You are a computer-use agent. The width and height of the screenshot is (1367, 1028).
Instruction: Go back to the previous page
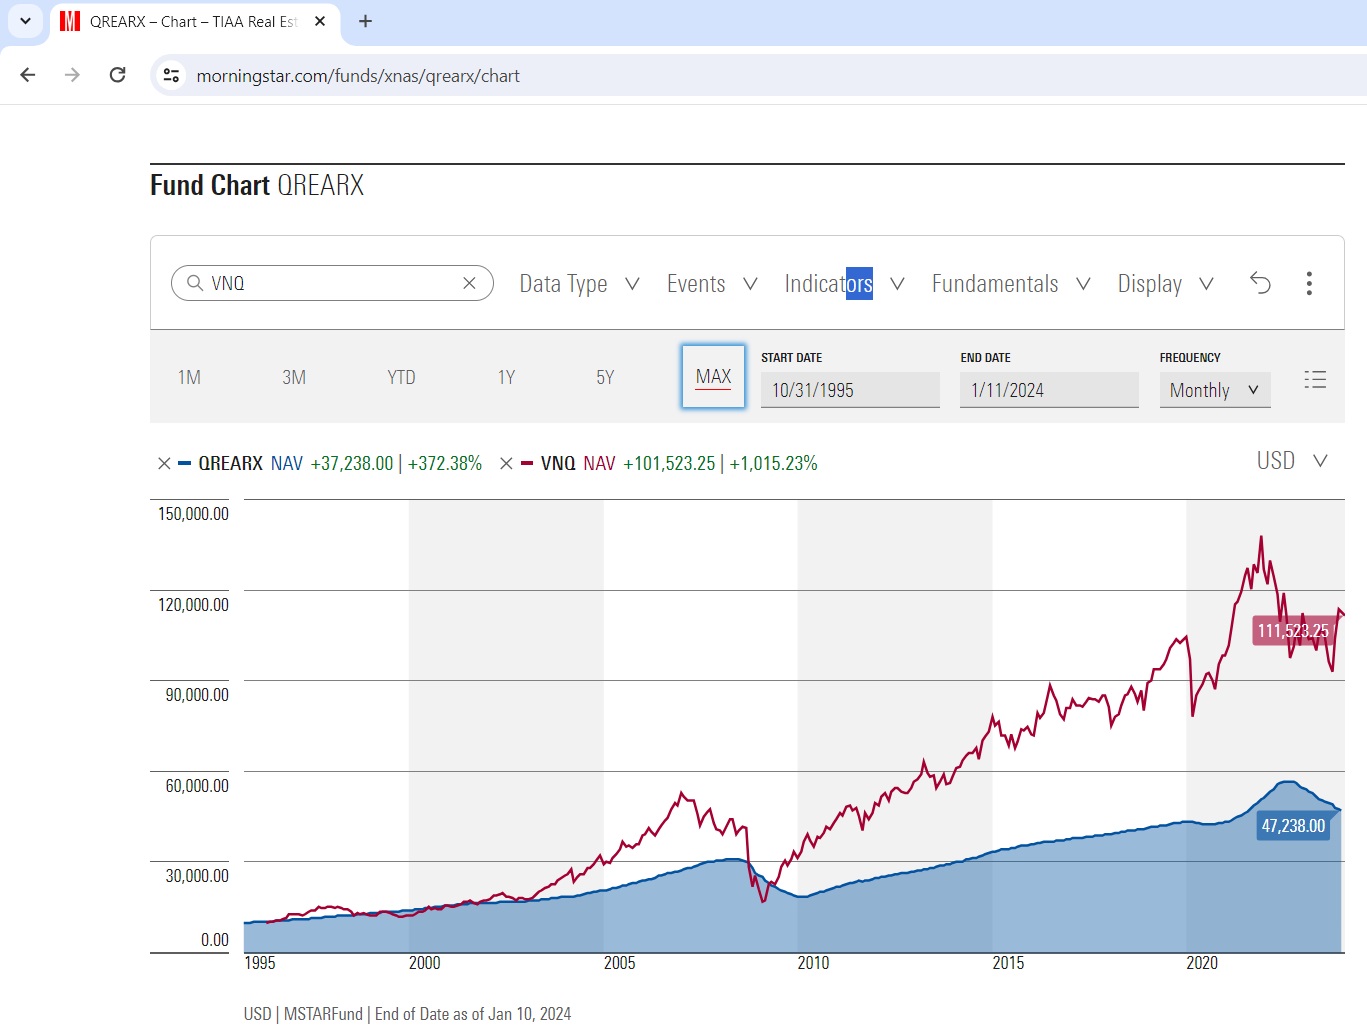tap(28, 75)
